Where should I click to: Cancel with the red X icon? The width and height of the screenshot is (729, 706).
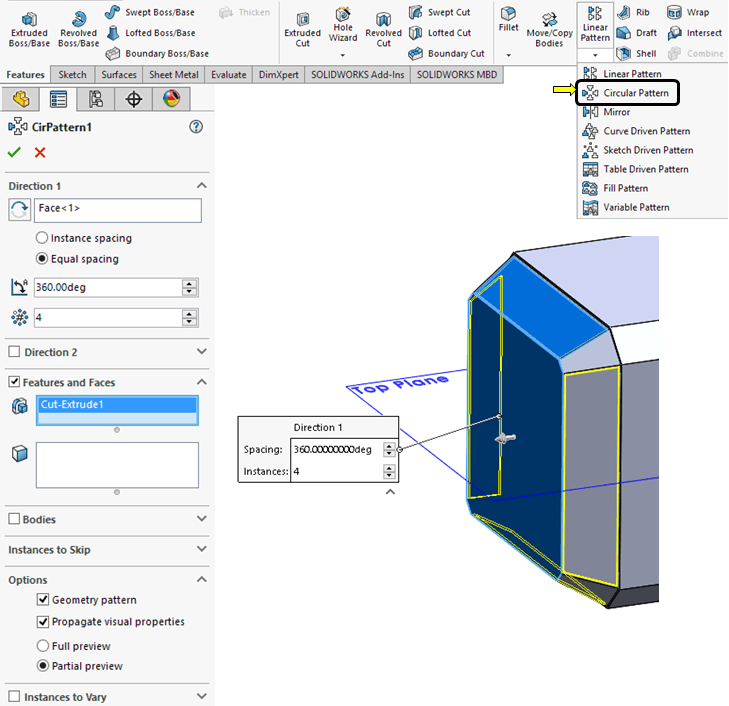(x=40, y=152)
